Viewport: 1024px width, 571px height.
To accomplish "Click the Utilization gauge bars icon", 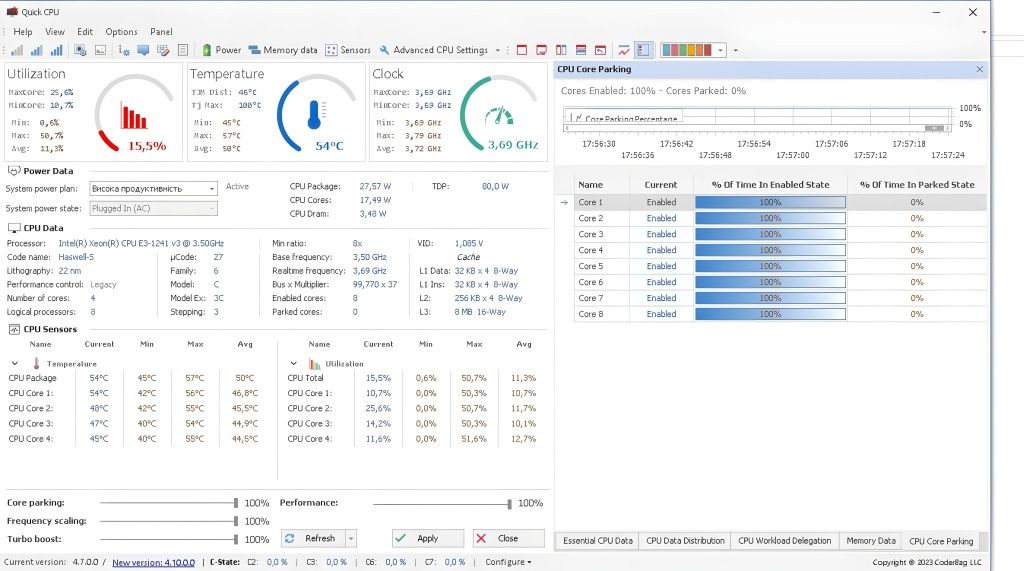I will pos(134,116).
